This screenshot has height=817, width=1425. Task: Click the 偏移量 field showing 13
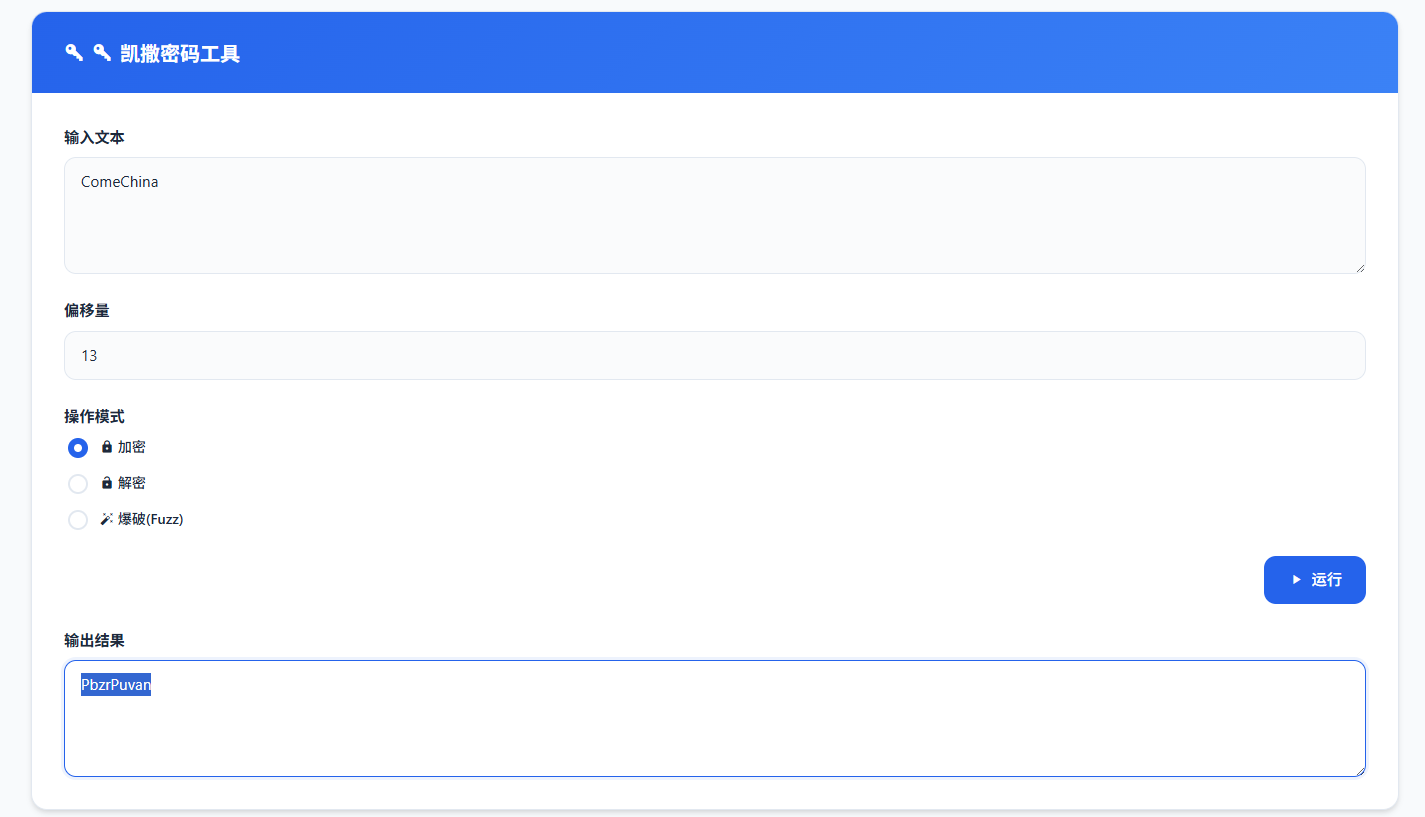point(714,355)
